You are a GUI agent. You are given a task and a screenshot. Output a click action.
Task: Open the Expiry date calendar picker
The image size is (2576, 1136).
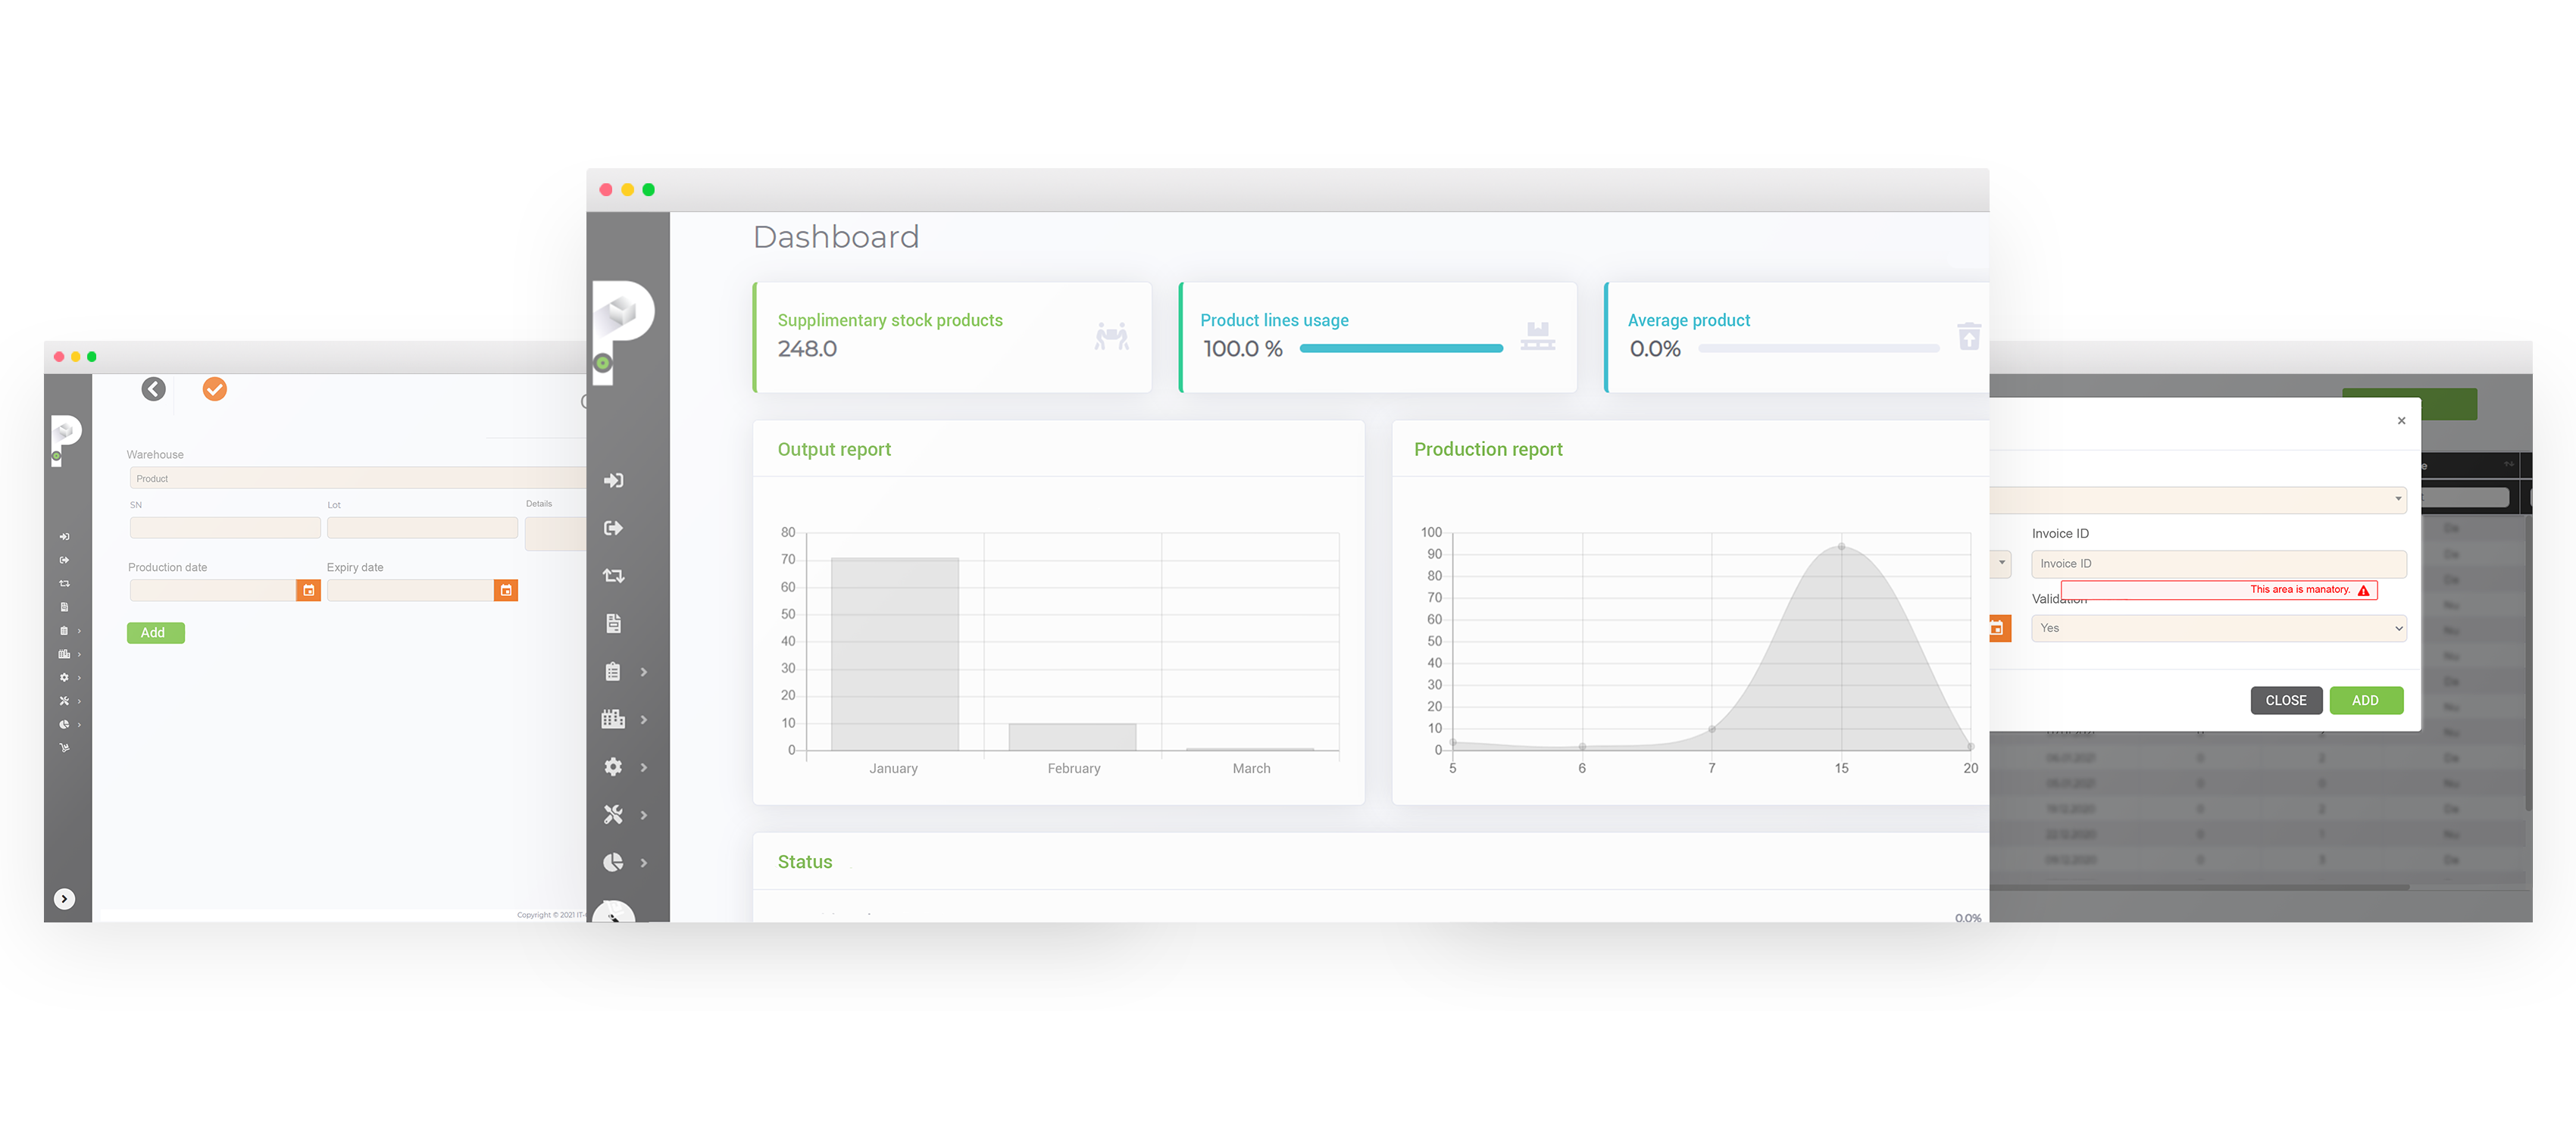point(506,591)
